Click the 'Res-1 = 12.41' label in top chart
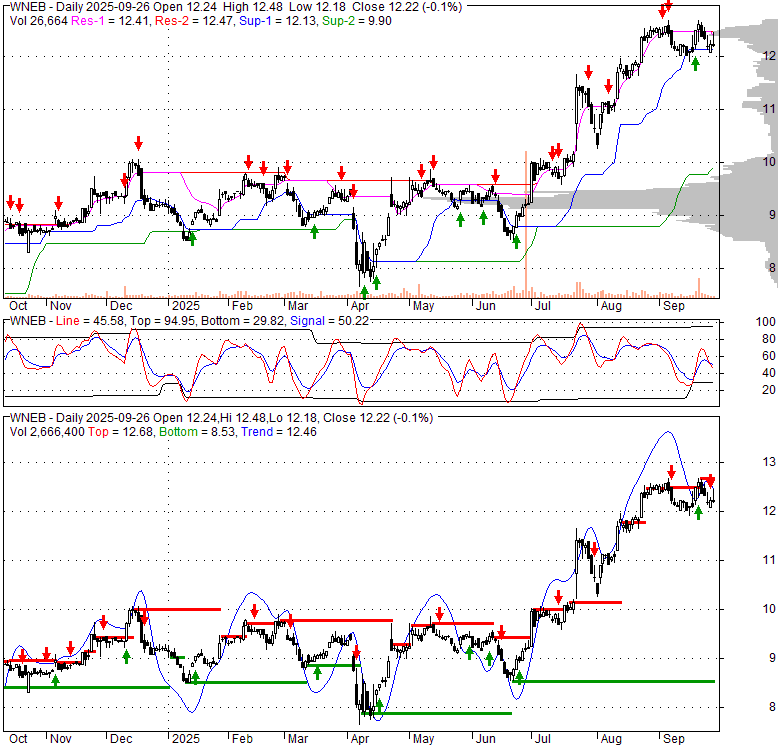Screen dimensions: 780x745 coord(110,21)
